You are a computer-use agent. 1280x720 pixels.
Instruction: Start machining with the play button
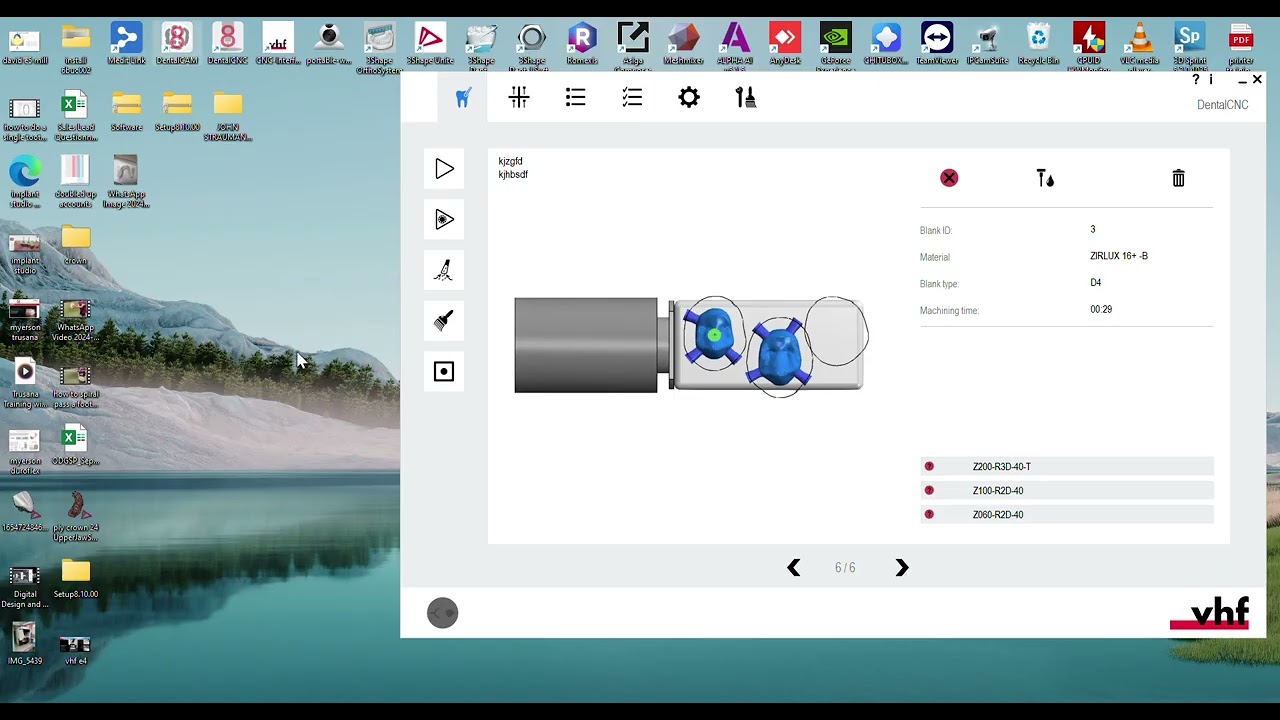pos(444,169)
